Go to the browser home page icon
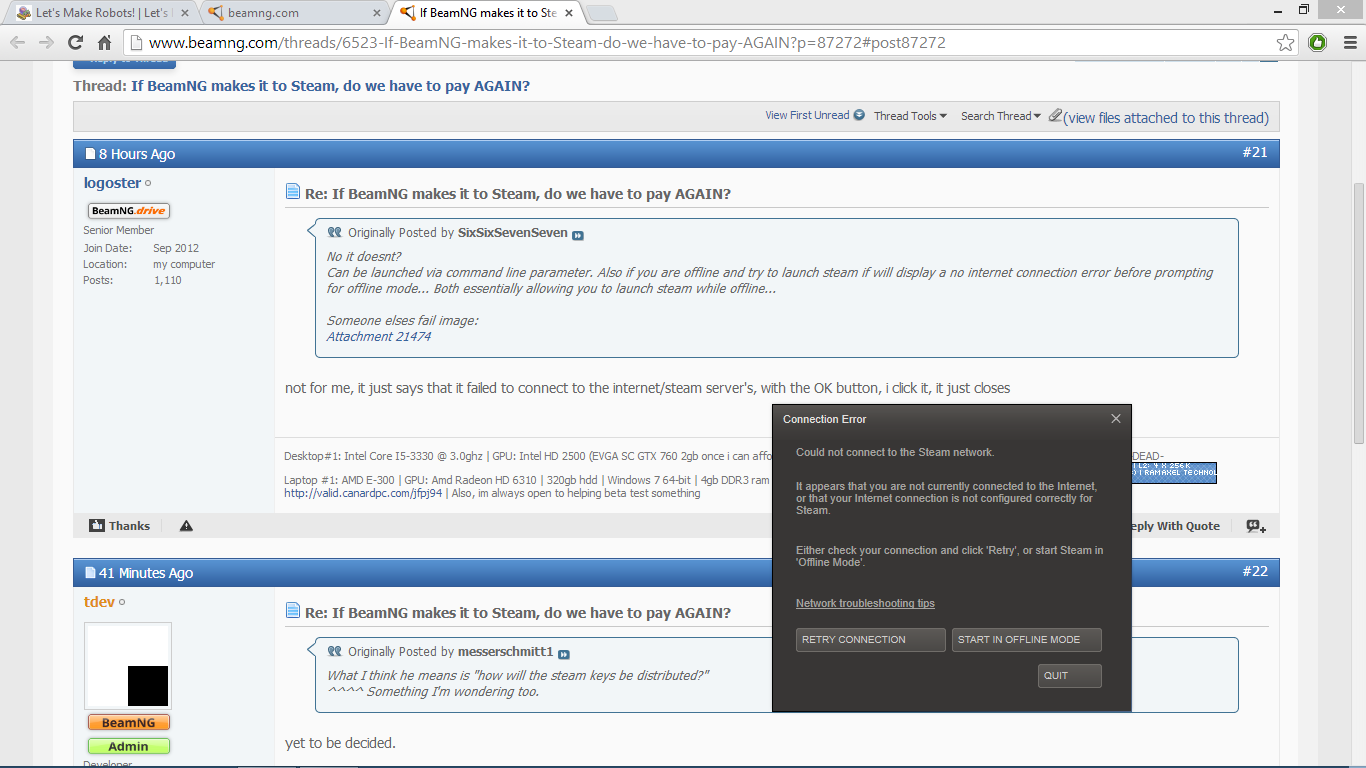 104,43
